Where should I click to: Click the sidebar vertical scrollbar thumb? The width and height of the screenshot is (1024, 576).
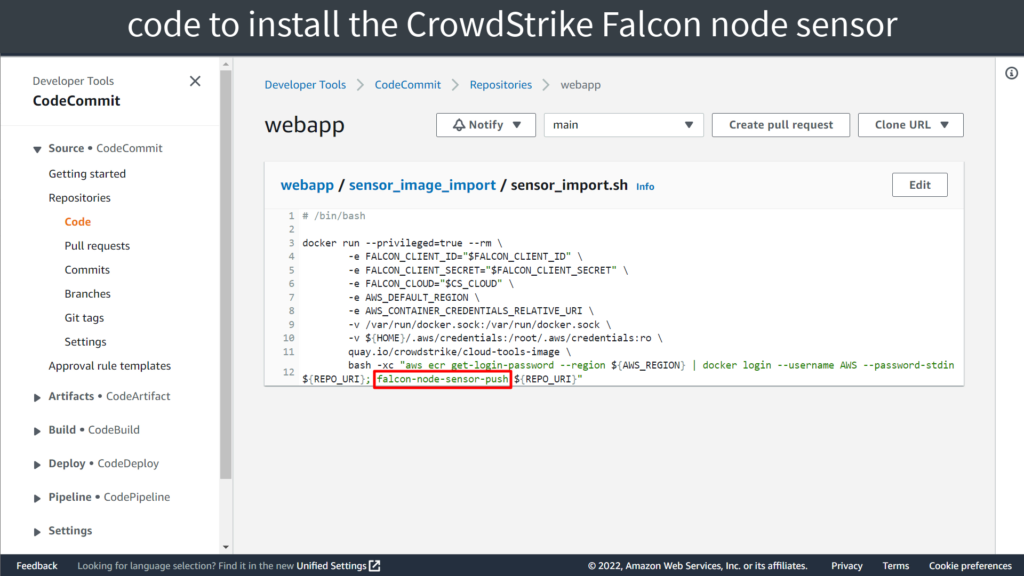coord(225,275)
